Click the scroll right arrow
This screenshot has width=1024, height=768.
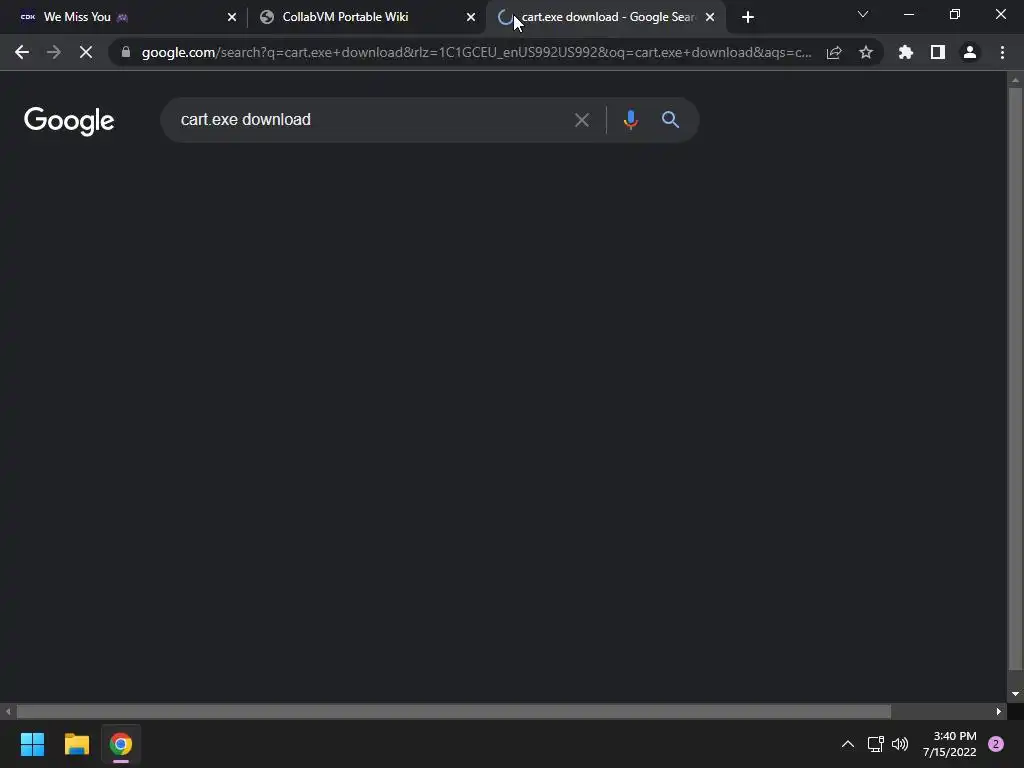click(999, 711)
